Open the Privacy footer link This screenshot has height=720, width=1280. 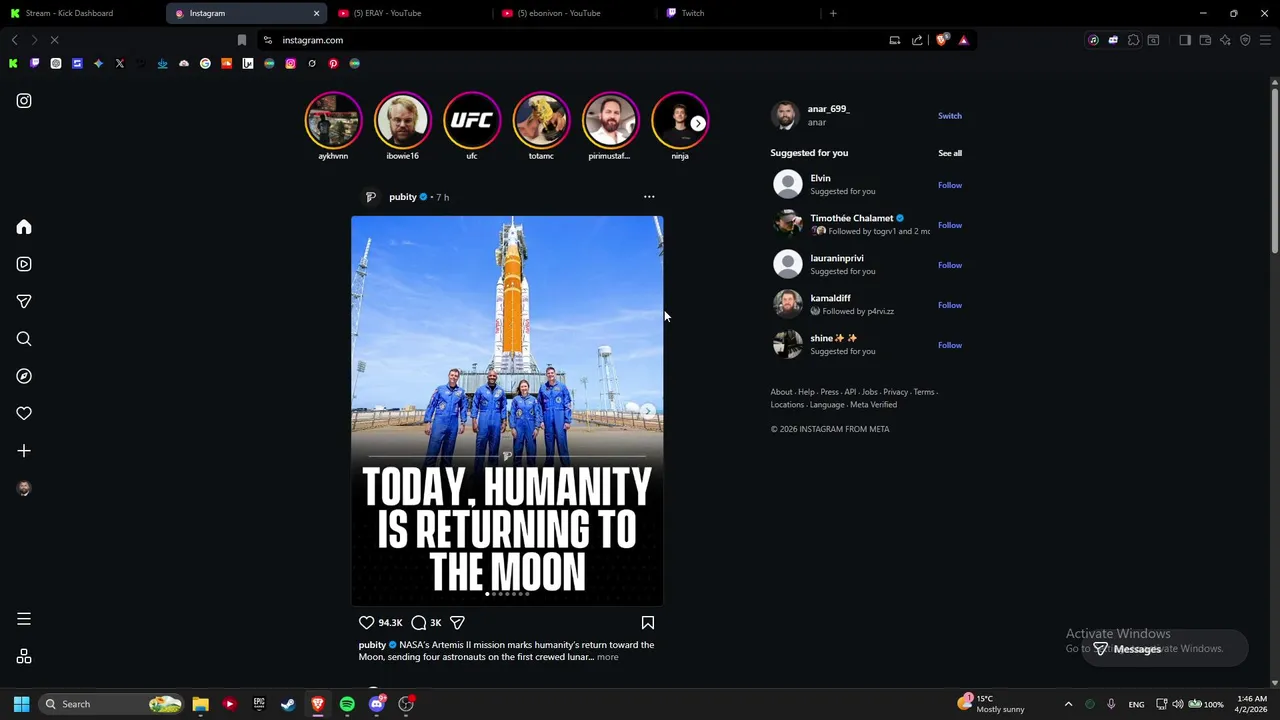click(895, 392)
